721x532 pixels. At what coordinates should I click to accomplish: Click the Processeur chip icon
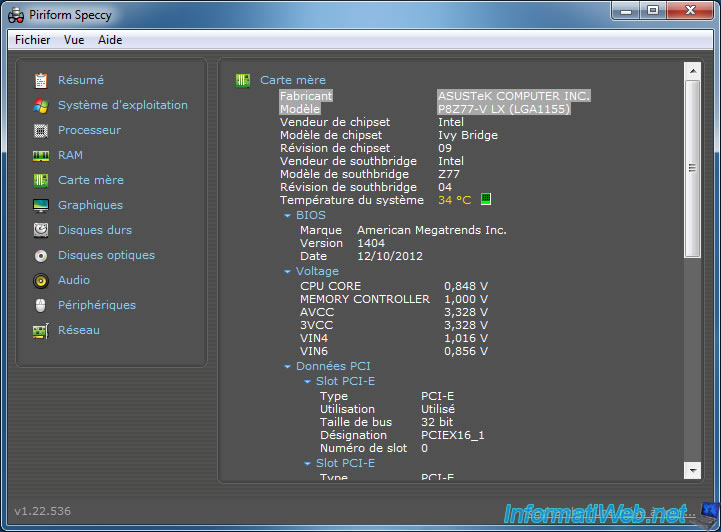[x=41, y=131]
